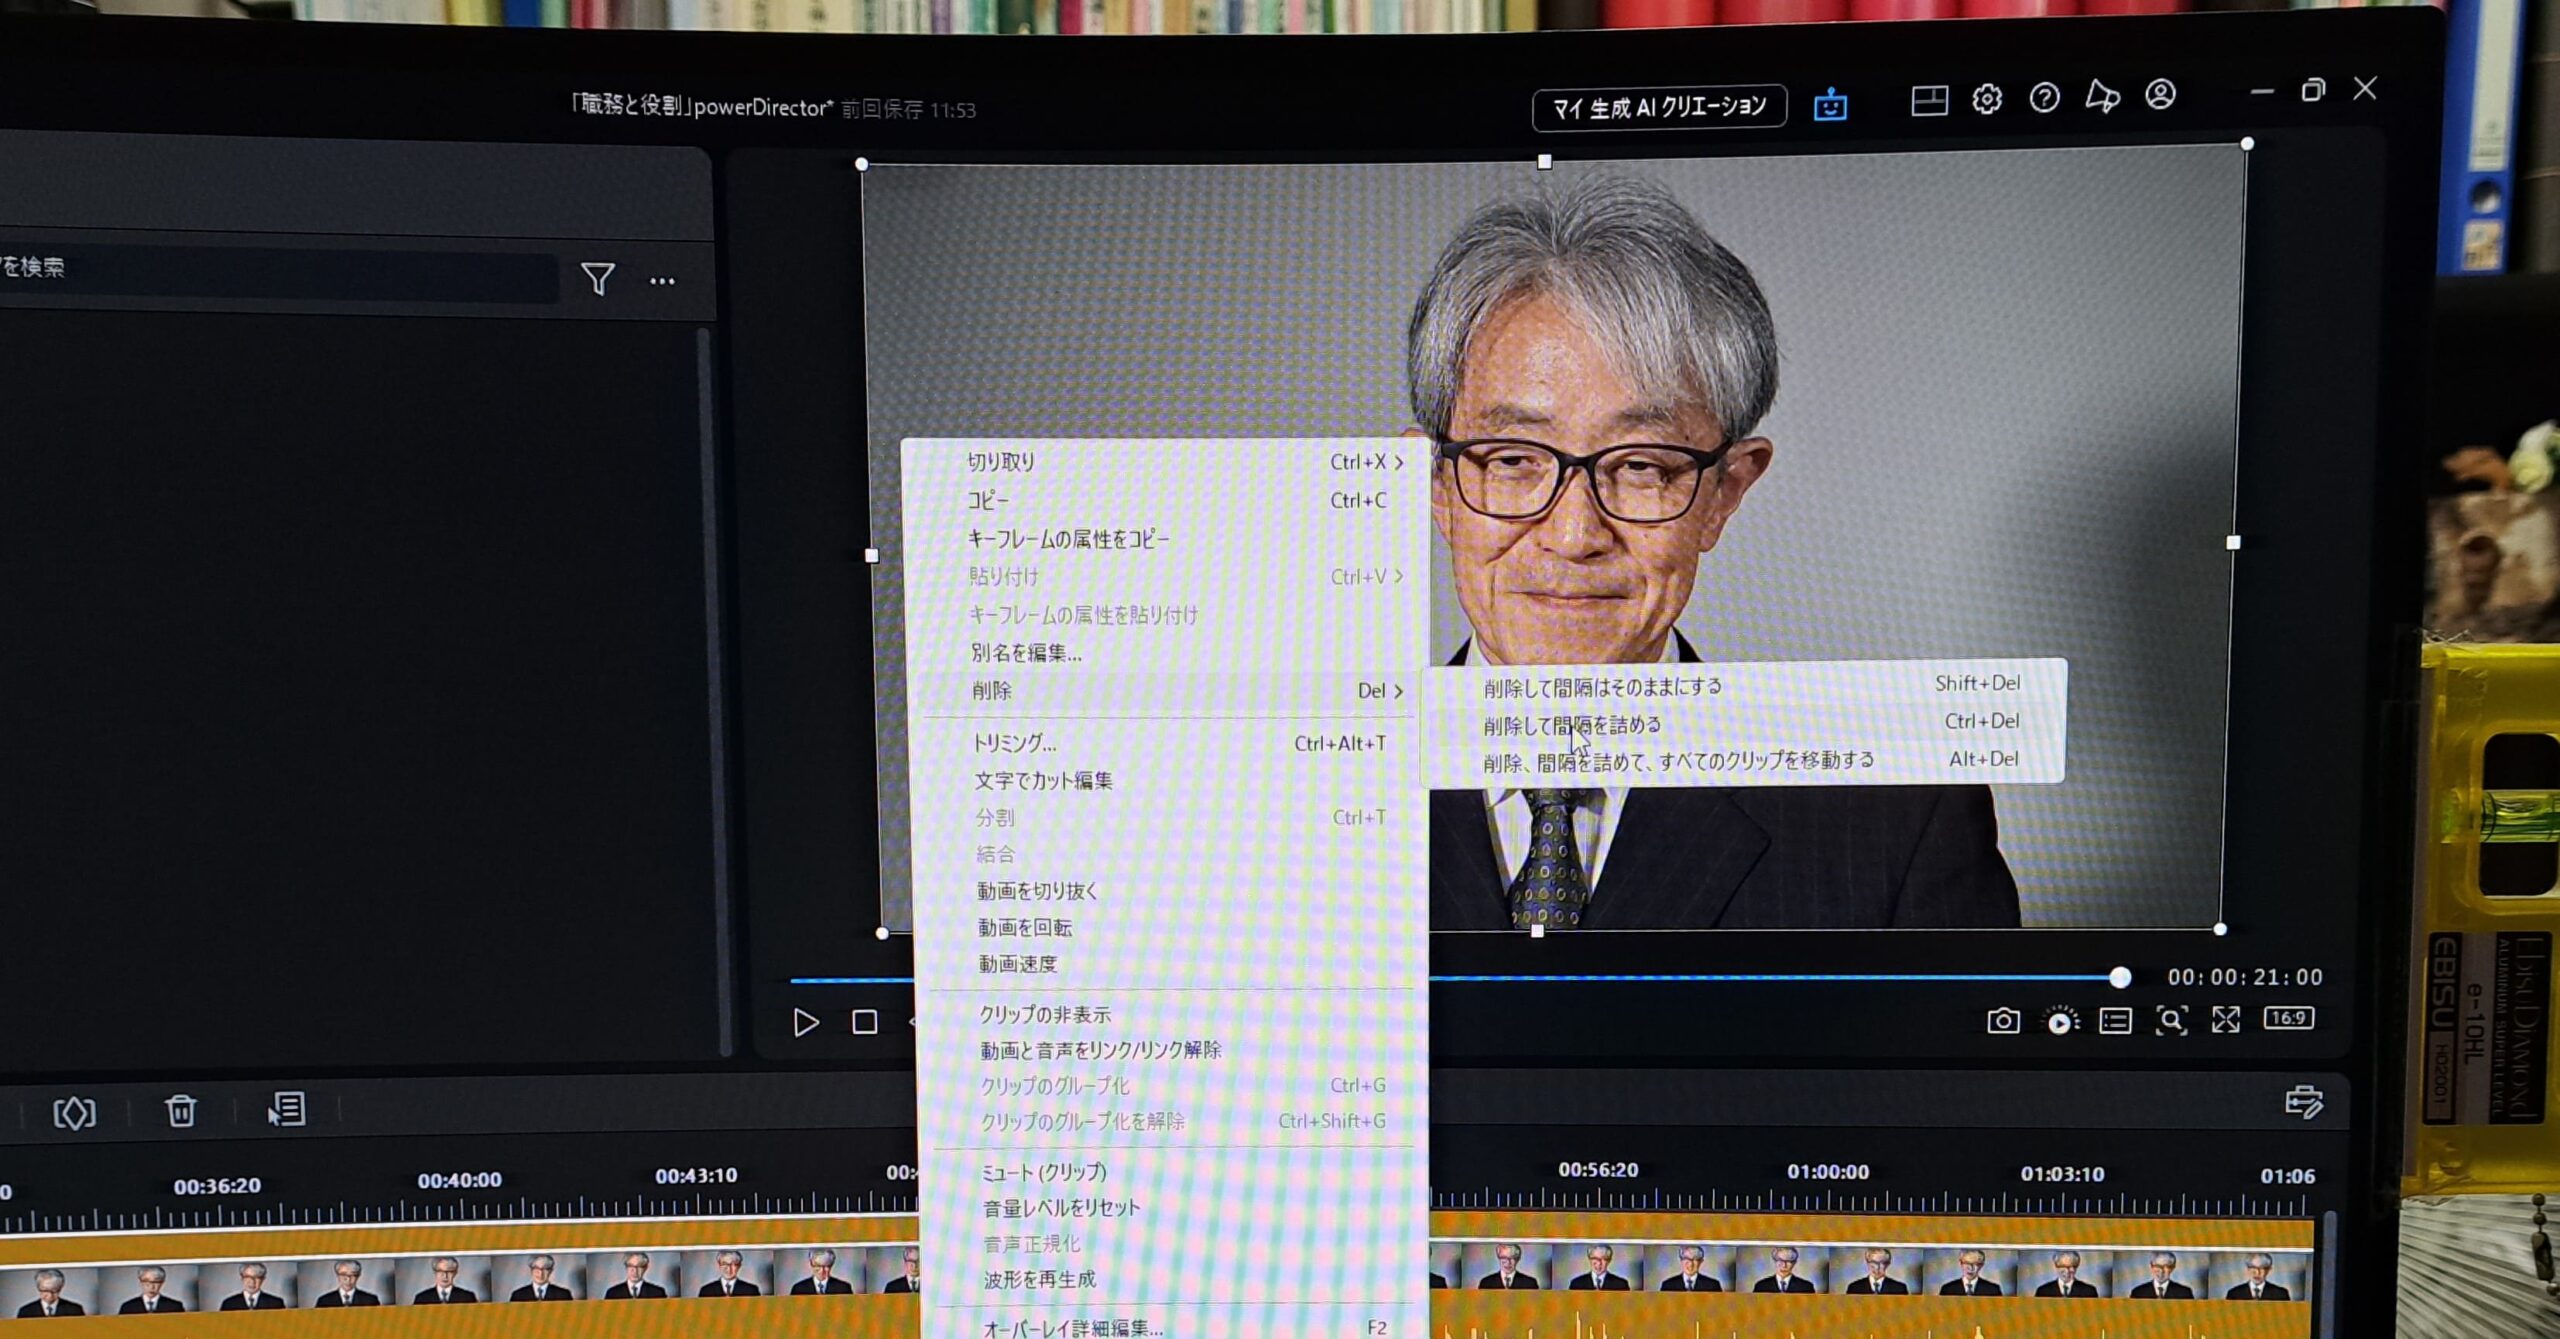Open the three-dots more options menu
The width and height of the screenshot is (2560, 1339).
[662, 281]
